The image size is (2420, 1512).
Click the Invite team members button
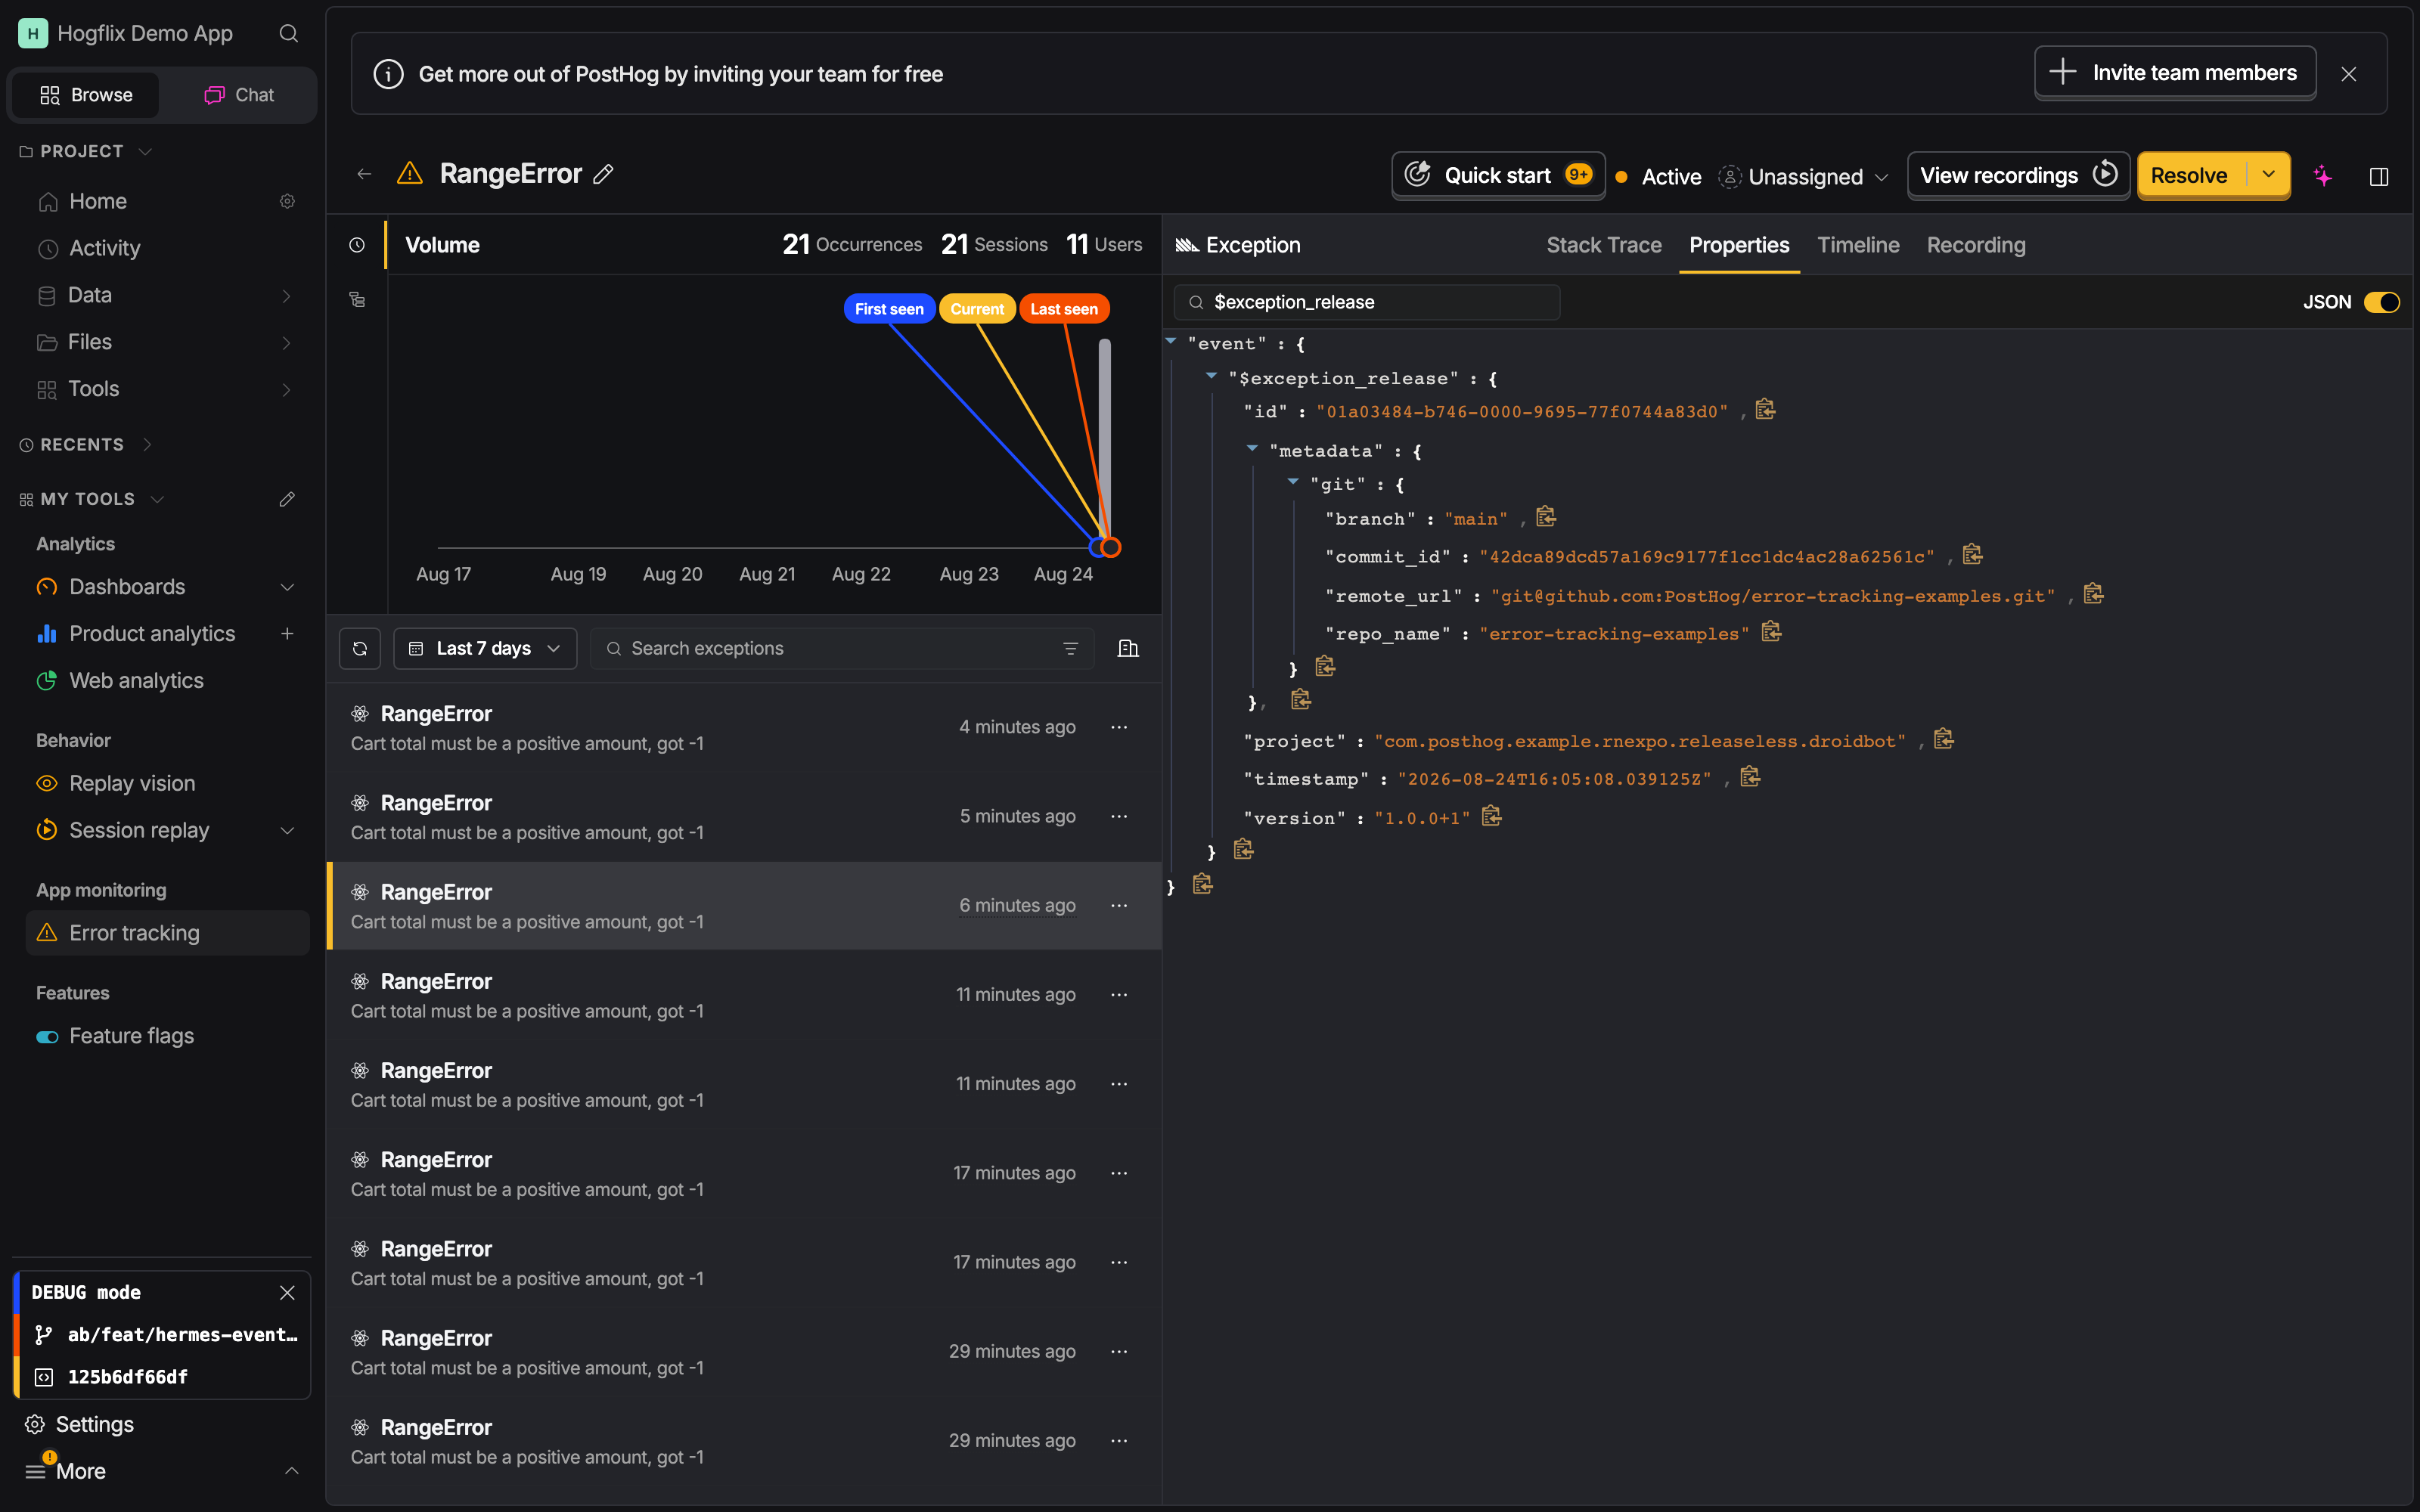[2175, 72]
